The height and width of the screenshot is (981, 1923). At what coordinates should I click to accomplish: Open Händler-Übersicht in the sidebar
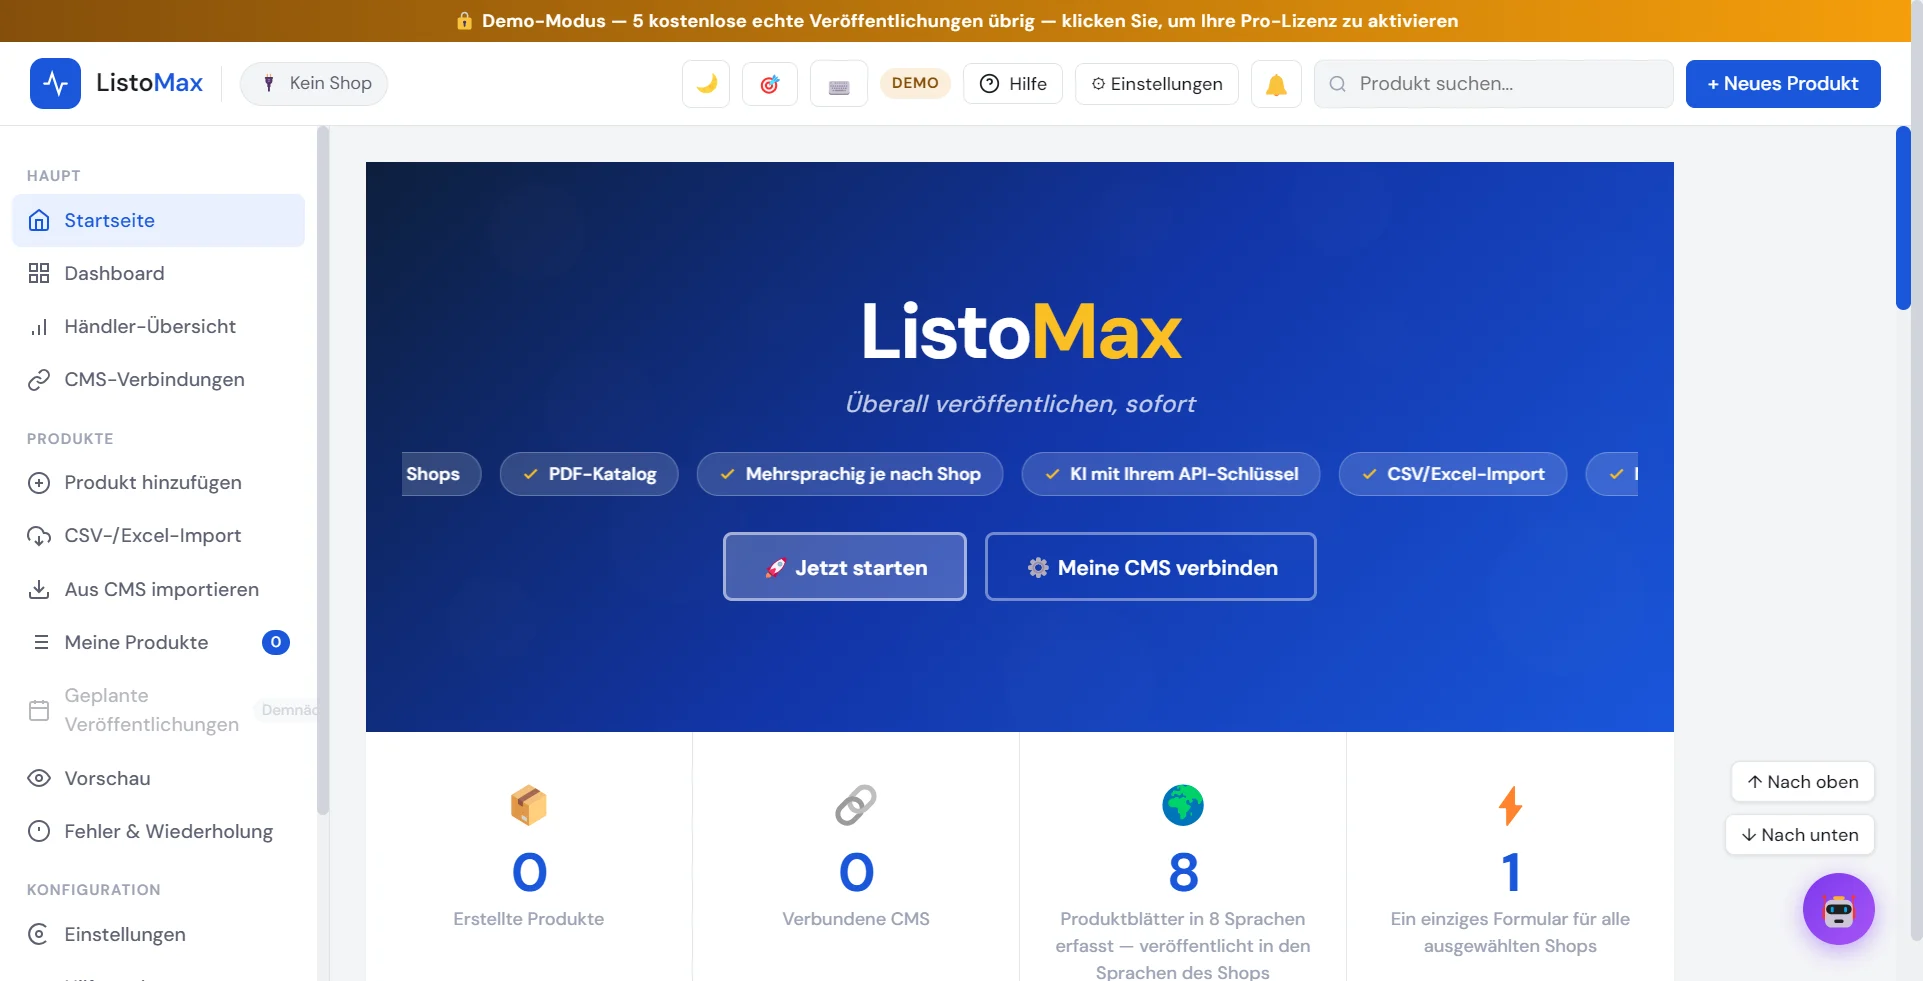(x=158, y=326)
